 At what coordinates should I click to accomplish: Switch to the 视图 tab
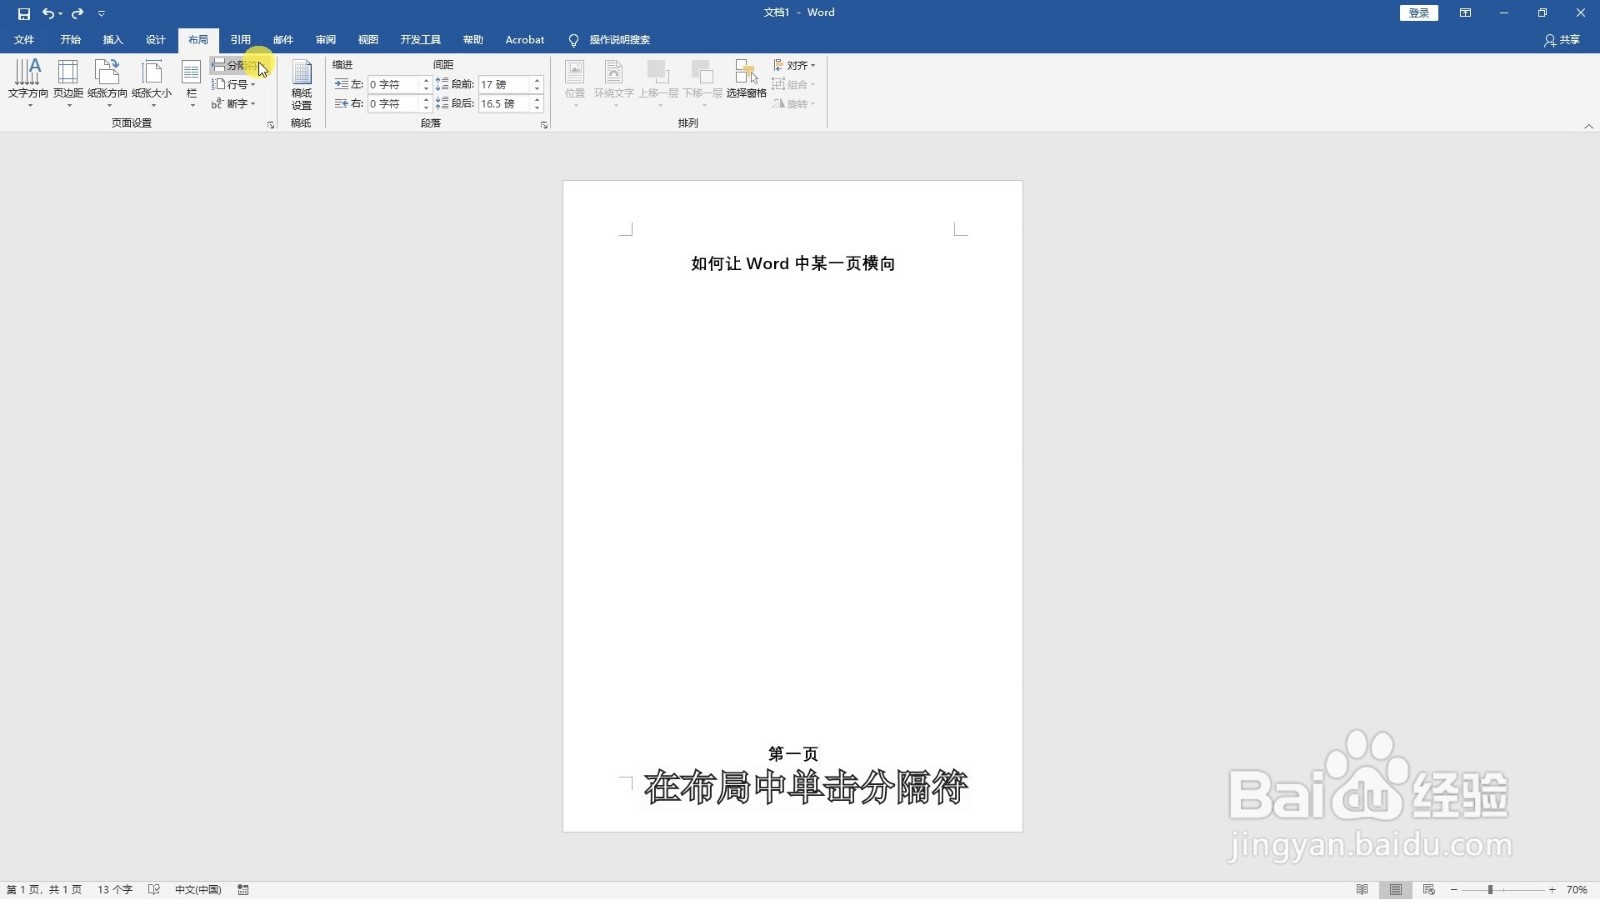click(368, 40)
